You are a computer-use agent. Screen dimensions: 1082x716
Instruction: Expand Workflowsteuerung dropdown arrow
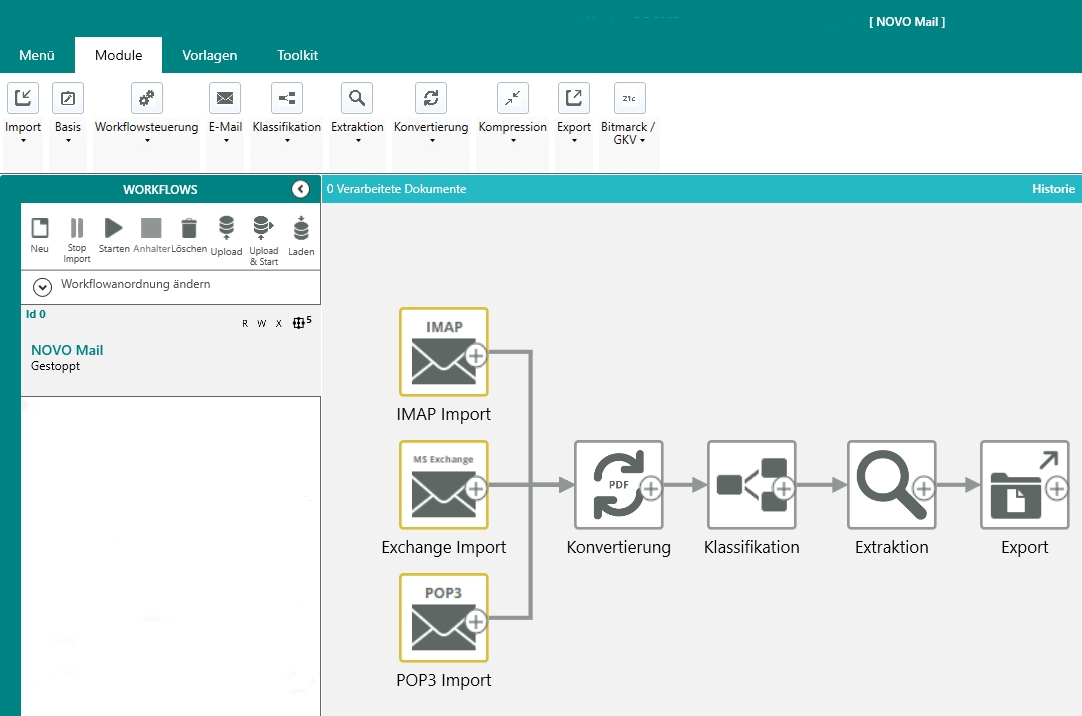coord(146,141)
